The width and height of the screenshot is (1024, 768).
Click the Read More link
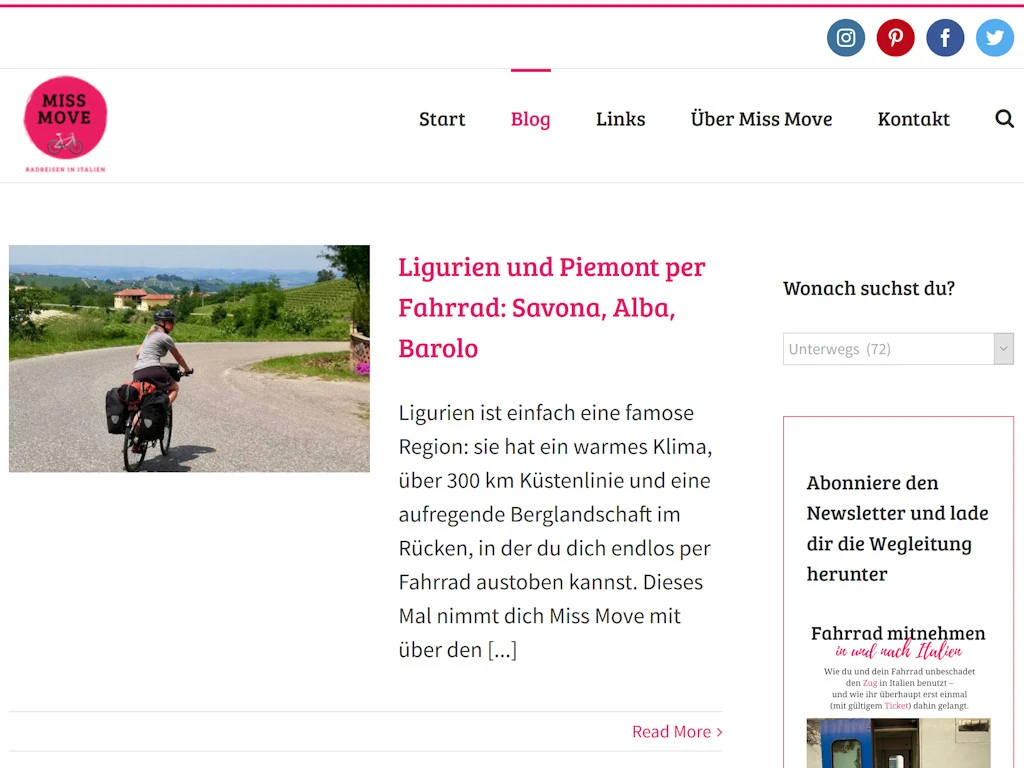pos(677,732)
